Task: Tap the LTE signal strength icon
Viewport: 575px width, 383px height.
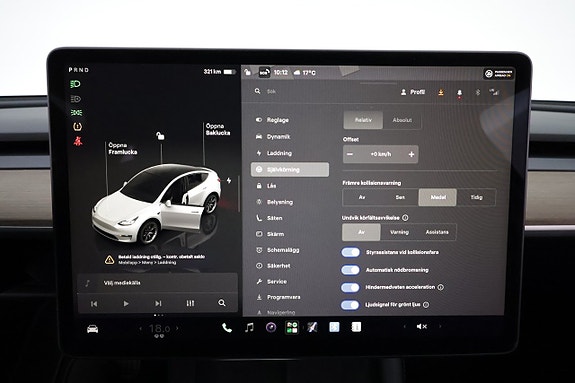Action: 494,92
